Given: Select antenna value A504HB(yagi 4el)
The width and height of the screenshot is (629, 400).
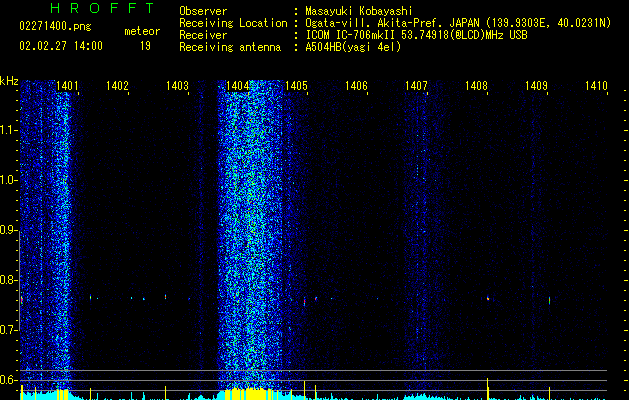Looking at the screenshot, I should point(353,47).
